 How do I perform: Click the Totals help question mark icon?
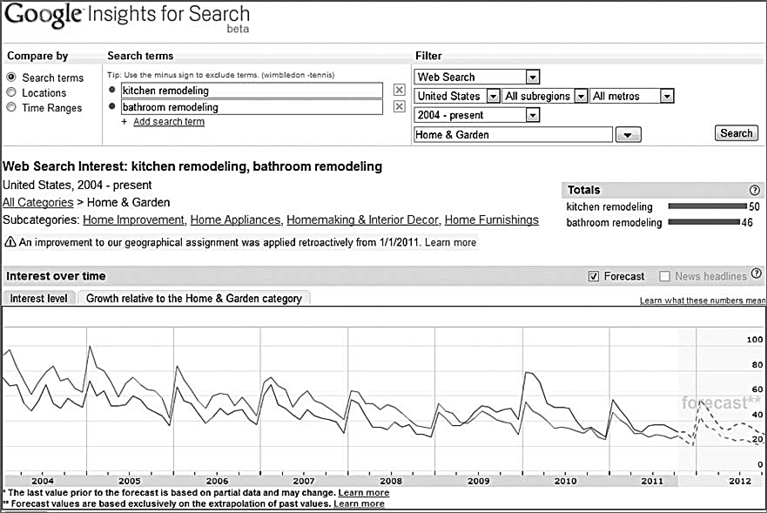point(754,190)
